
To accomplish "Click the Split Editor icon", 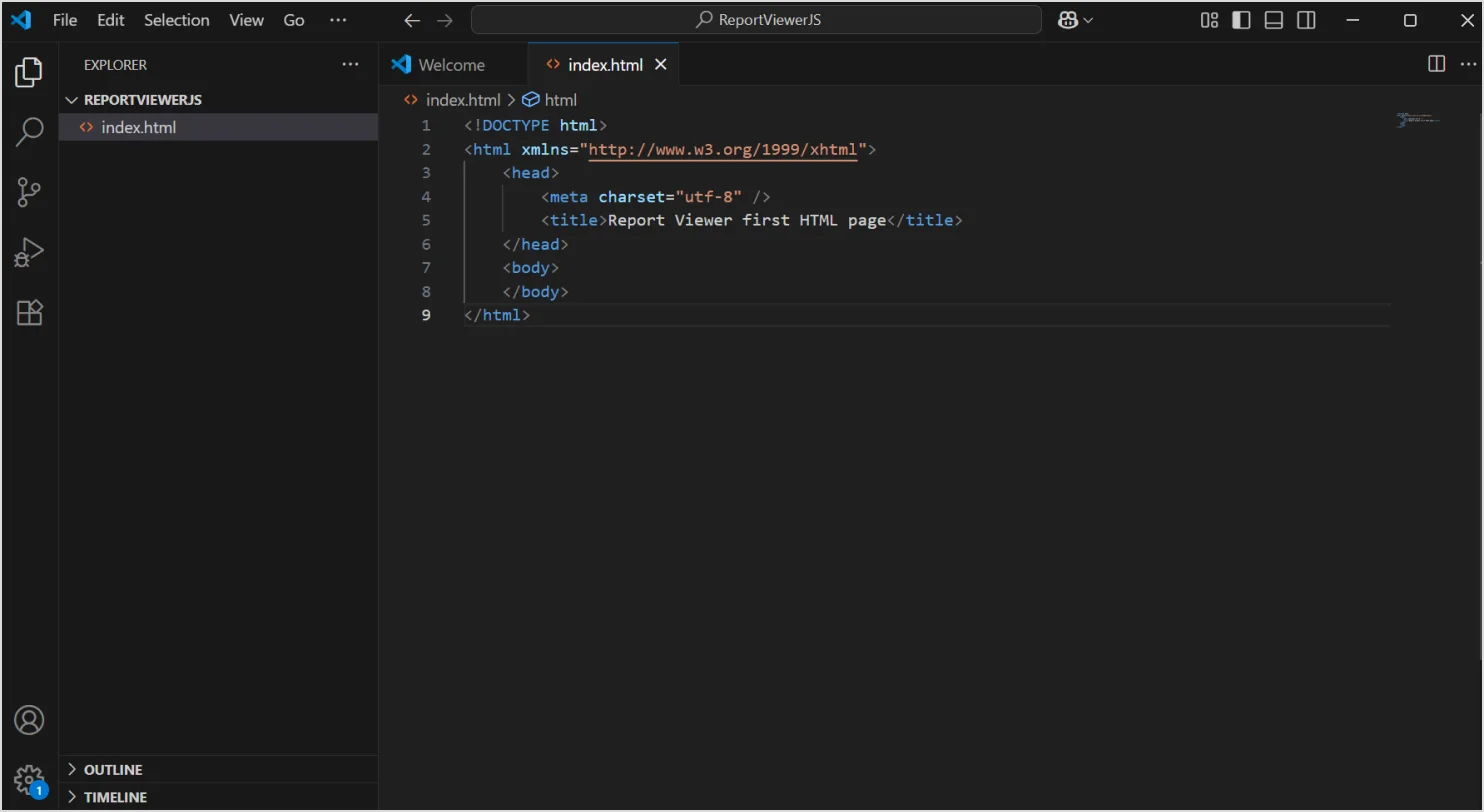I will pyautogui.click(x=1436, y=63).
